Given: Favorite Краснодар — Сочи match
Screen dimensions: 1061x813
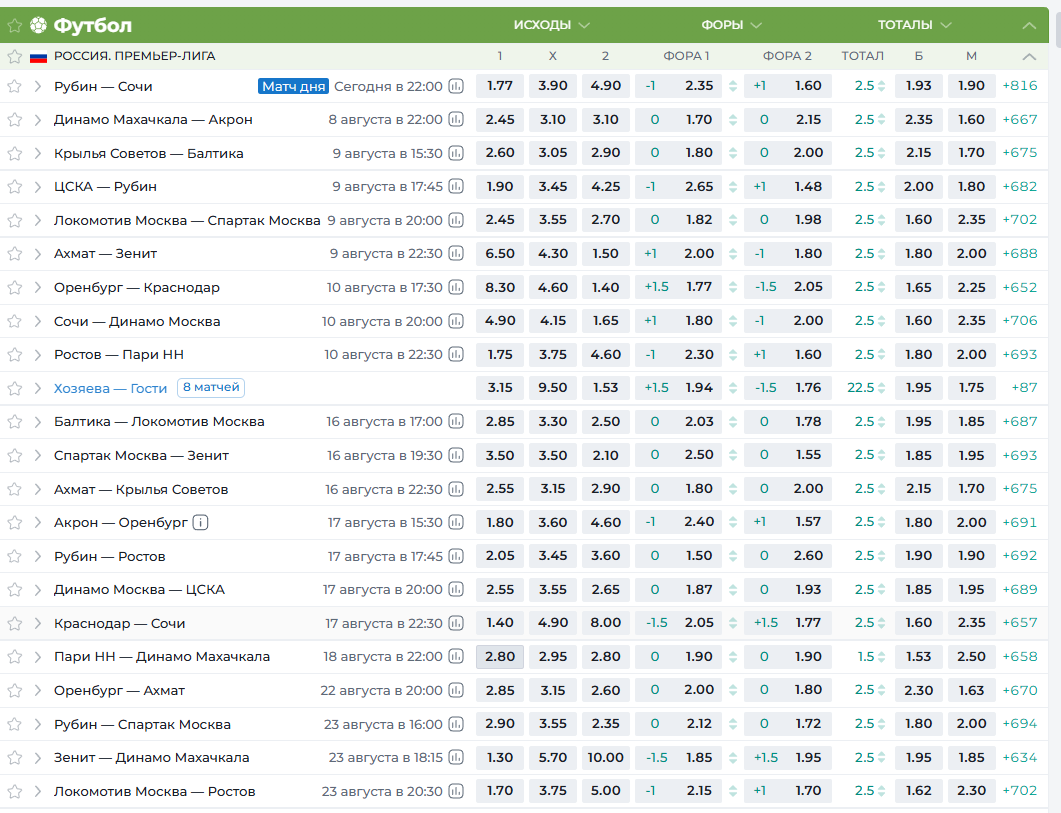Looking at the screenshot, I should coord(14,623).
